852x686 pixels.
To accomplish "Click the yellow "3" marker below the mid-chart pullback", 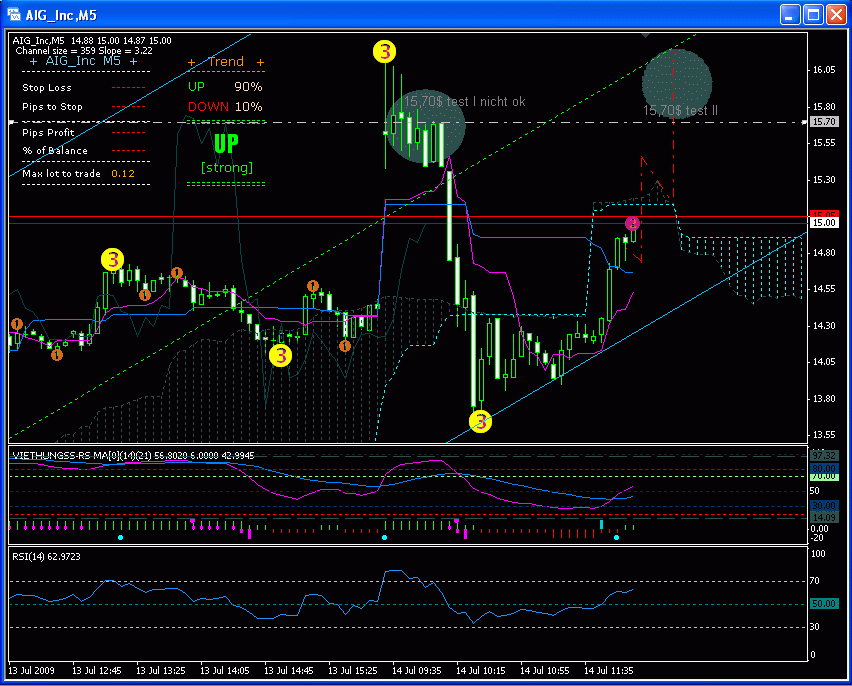I will (280, 356).
